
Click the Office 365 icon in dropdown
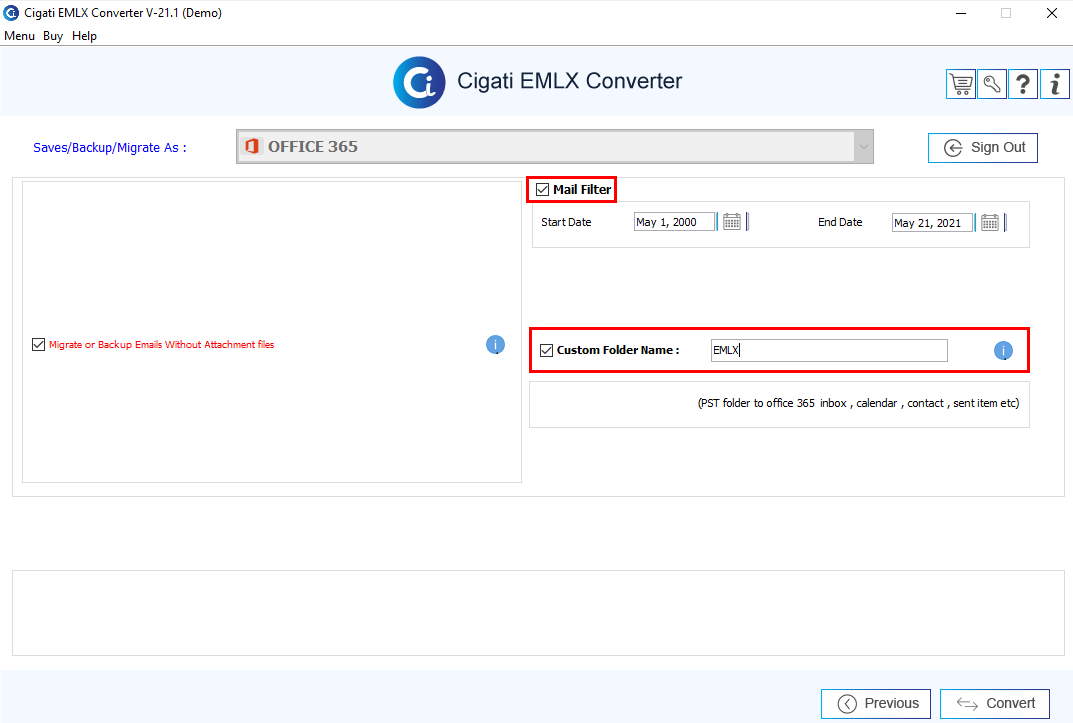point(252,146)
